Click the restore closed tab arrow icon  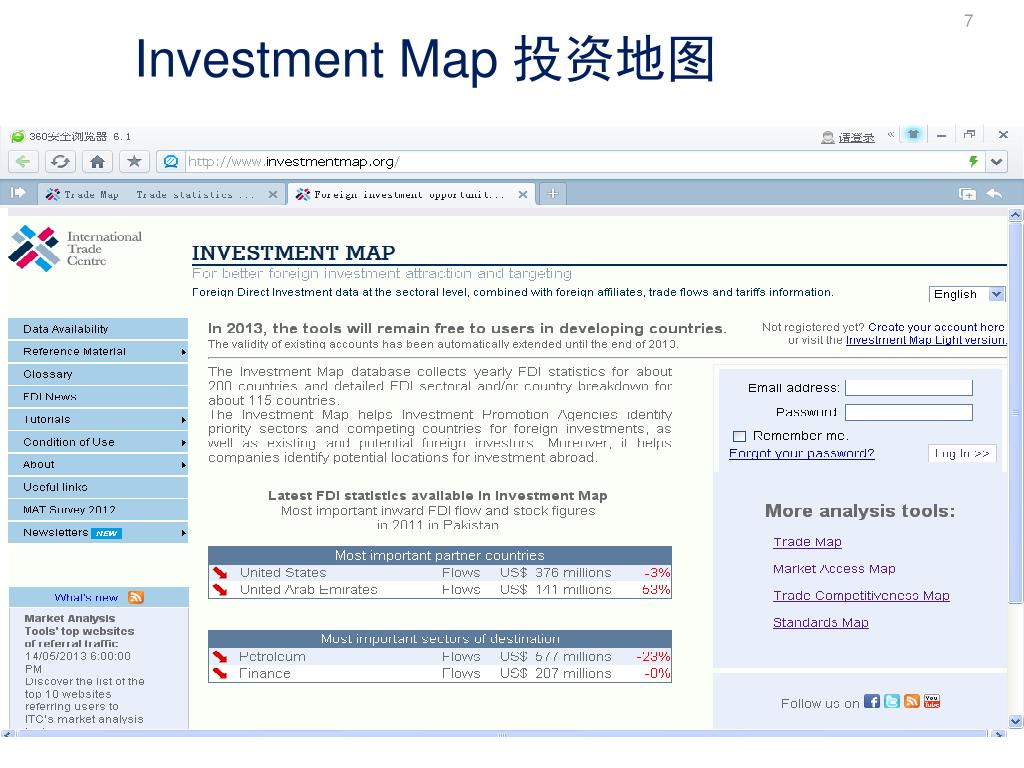[x=995, y=193]
